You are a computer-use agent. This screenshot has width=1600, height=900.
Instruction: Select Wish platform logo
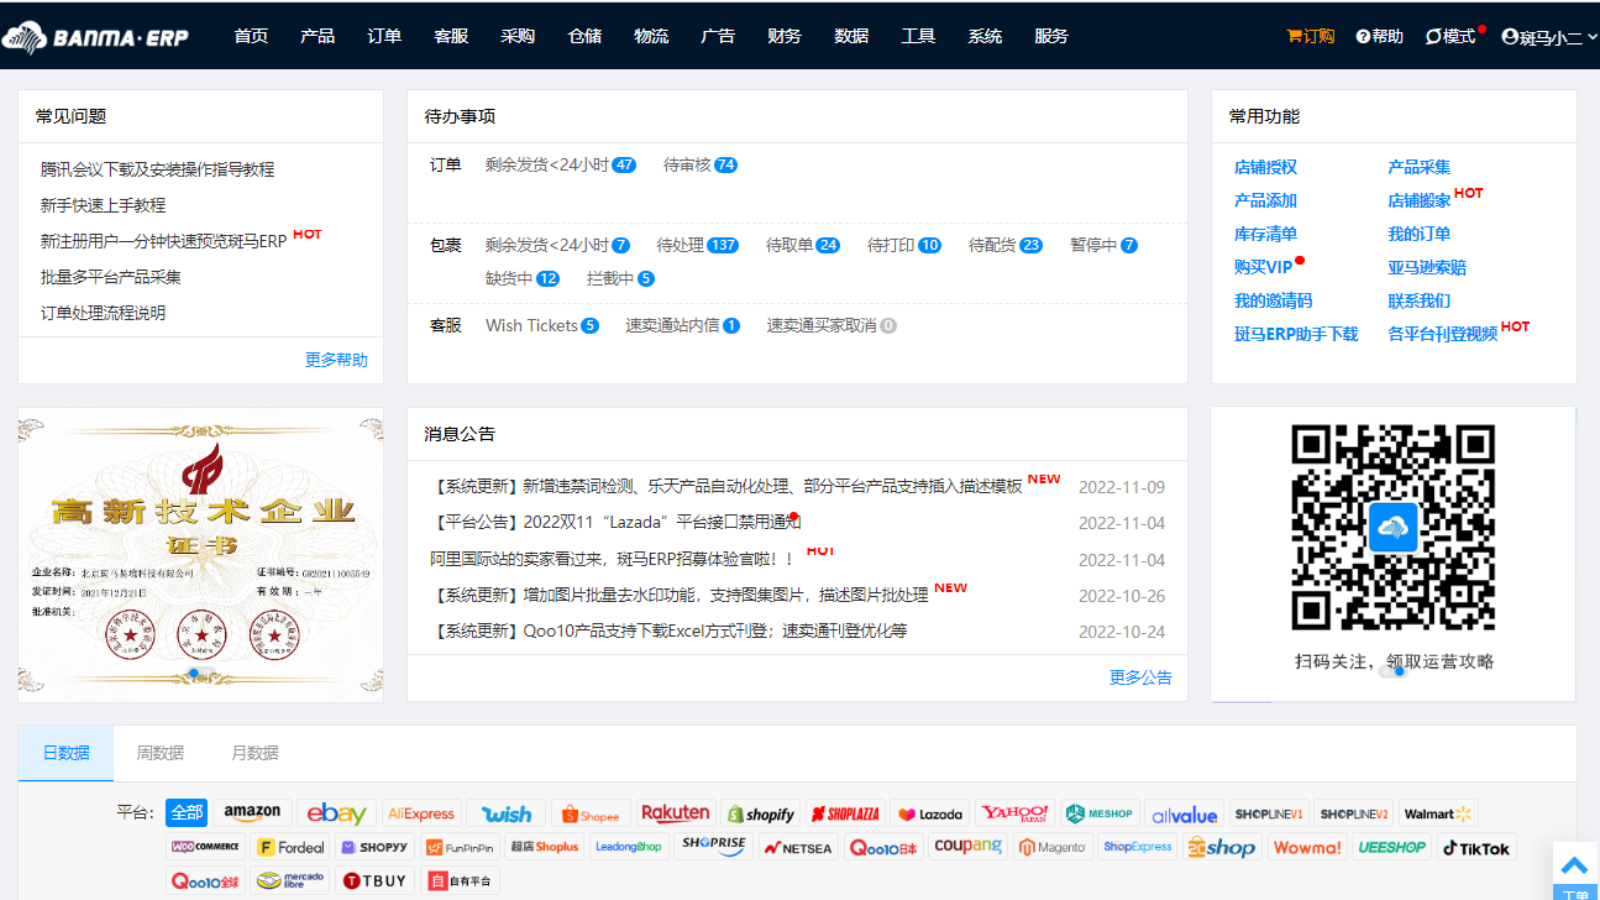coord(507,813)
